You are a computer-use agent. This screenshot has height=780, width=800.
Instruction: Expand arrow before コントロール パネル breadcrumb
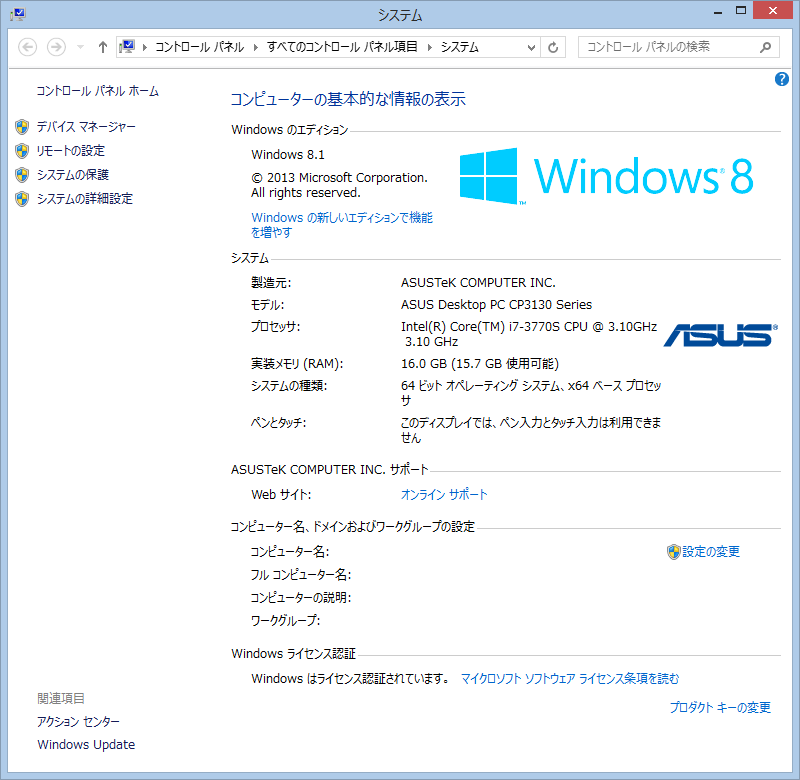pos(145,47)
